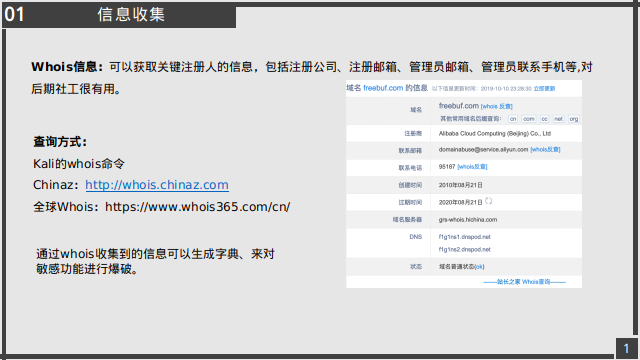The width and height of the screenshot is (640, 360).
Task: Click registrar text Alibaba Cloud Computing (Beijing) Co., Ltd
Action: [x=495, y=133]
